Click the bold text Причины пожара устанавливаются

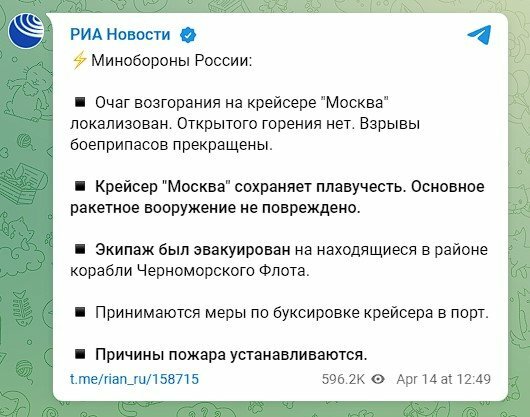tap(231, 355)
